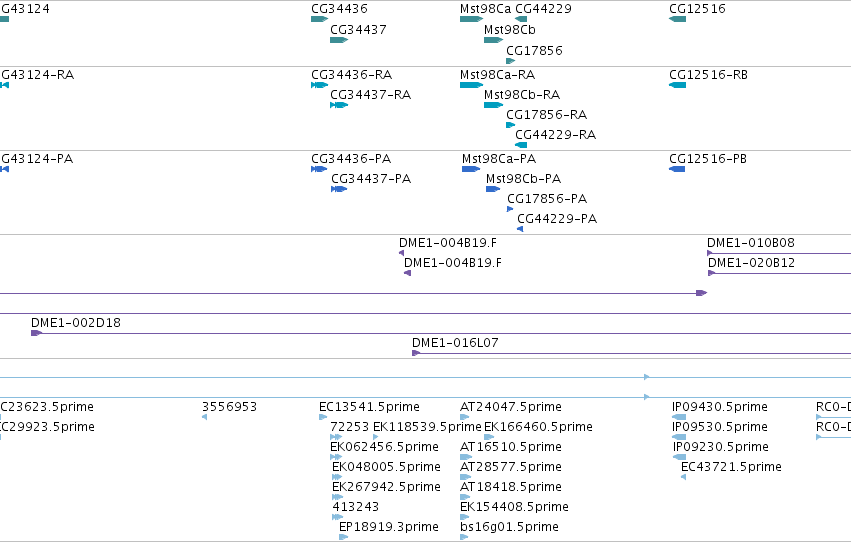Pick the CG44229 gene label

(x=543, y=9)
